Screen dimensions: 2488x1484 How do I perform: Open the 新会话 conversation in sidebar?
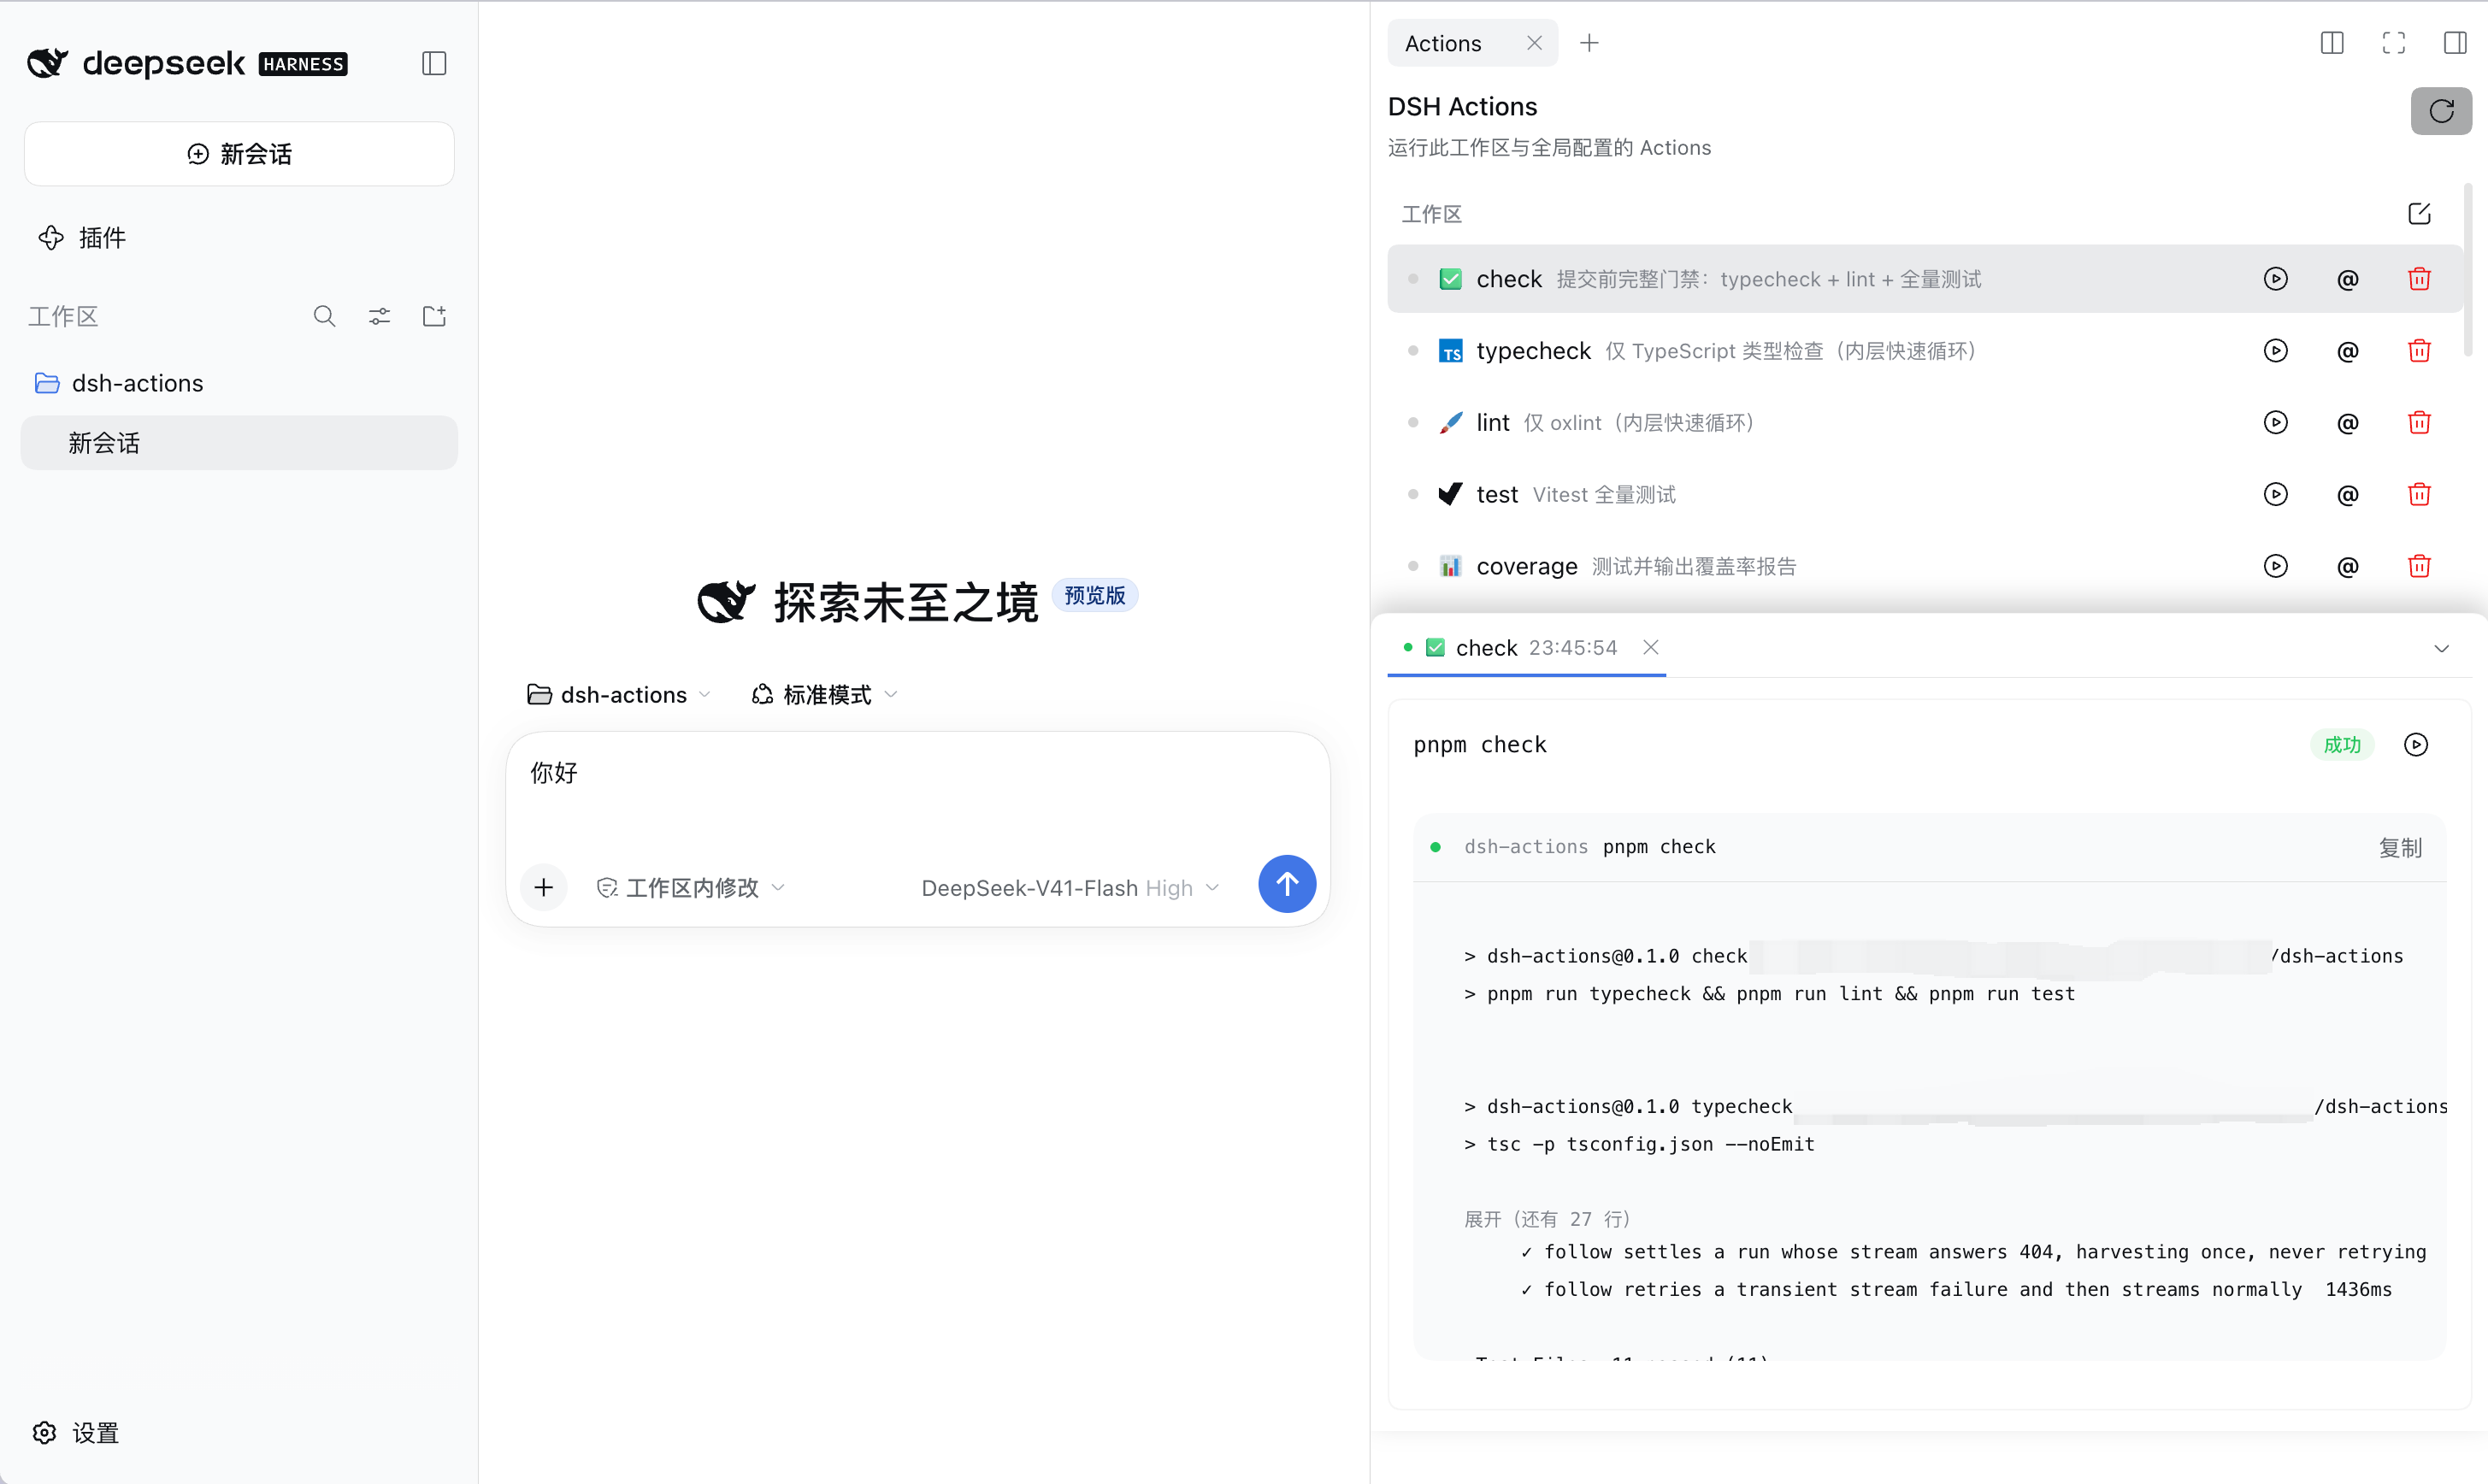pos(239,443)
